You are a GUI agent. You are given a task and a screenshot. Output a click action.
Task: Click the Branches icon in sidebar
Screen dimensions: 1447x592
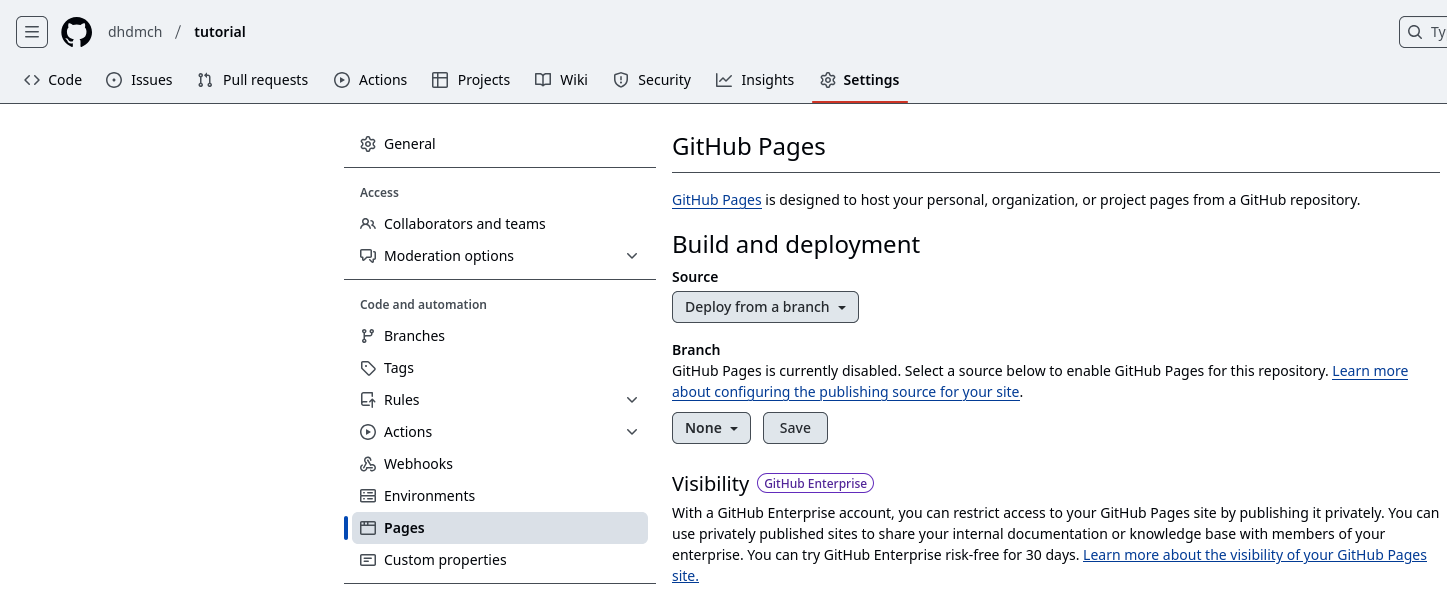click(368, 336)
